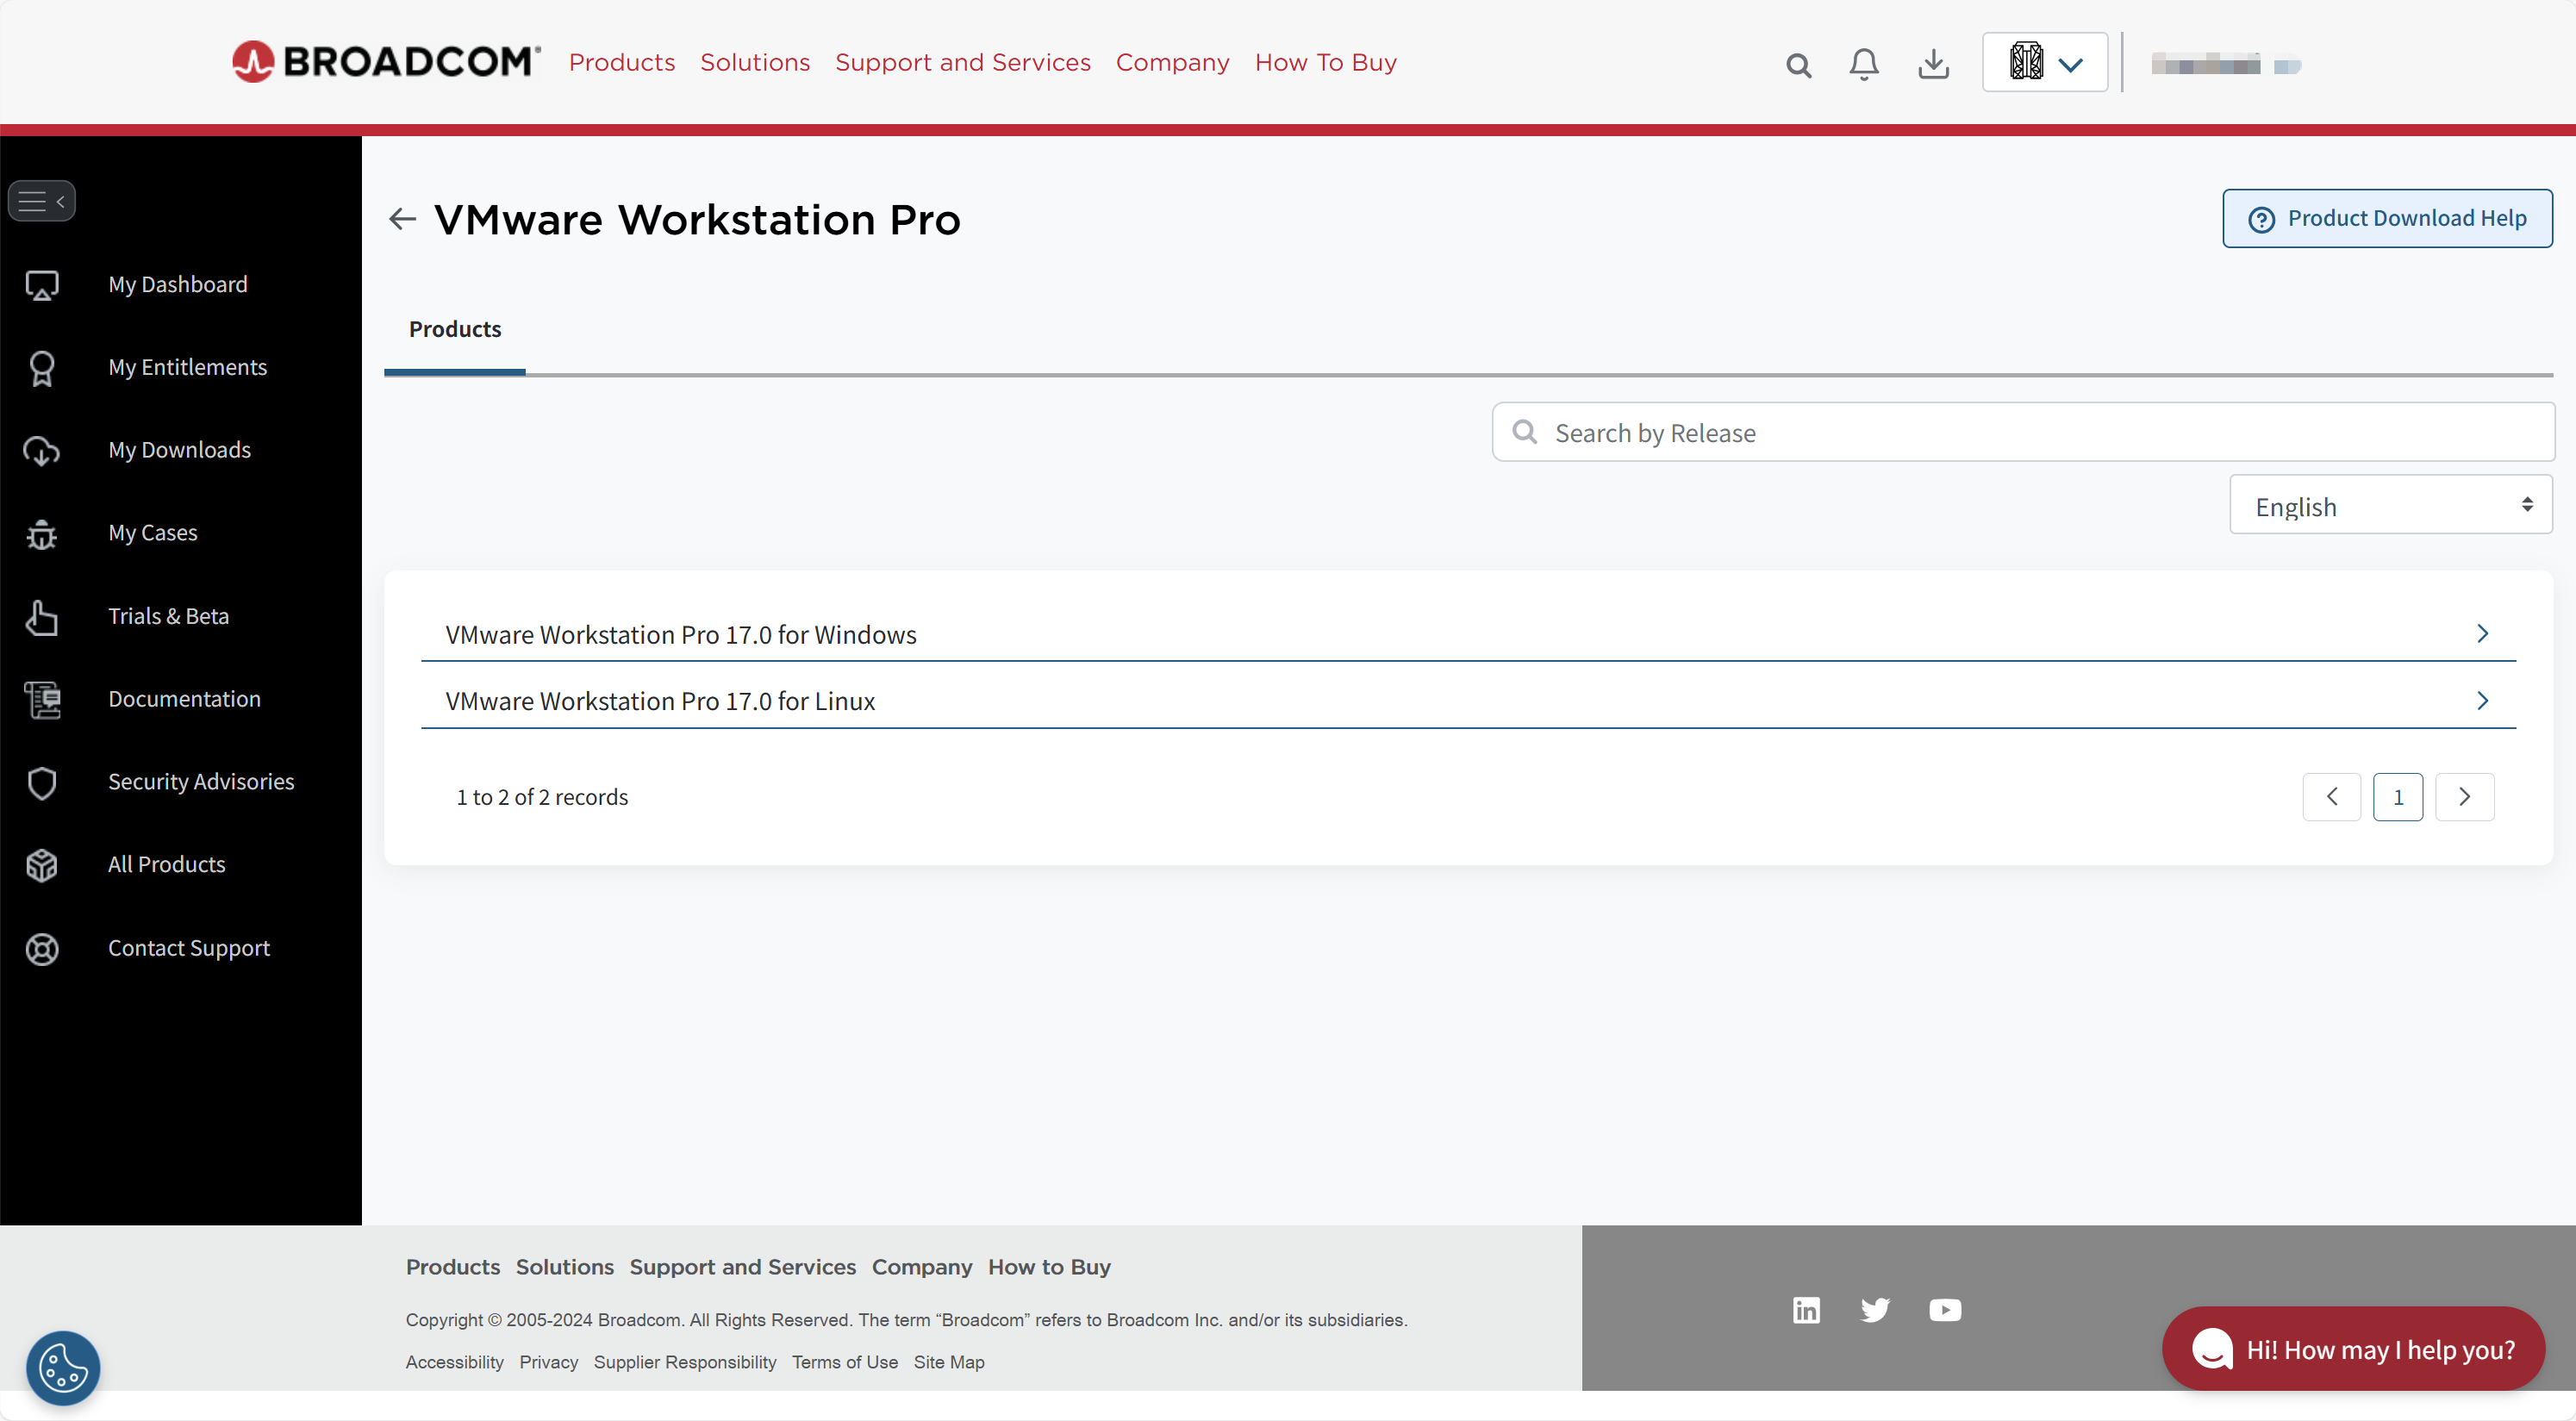This screenshot has width=2576, height=1421.
Task: Click the Twitter bird icon in footer
Action: tap(1875, 1309)
